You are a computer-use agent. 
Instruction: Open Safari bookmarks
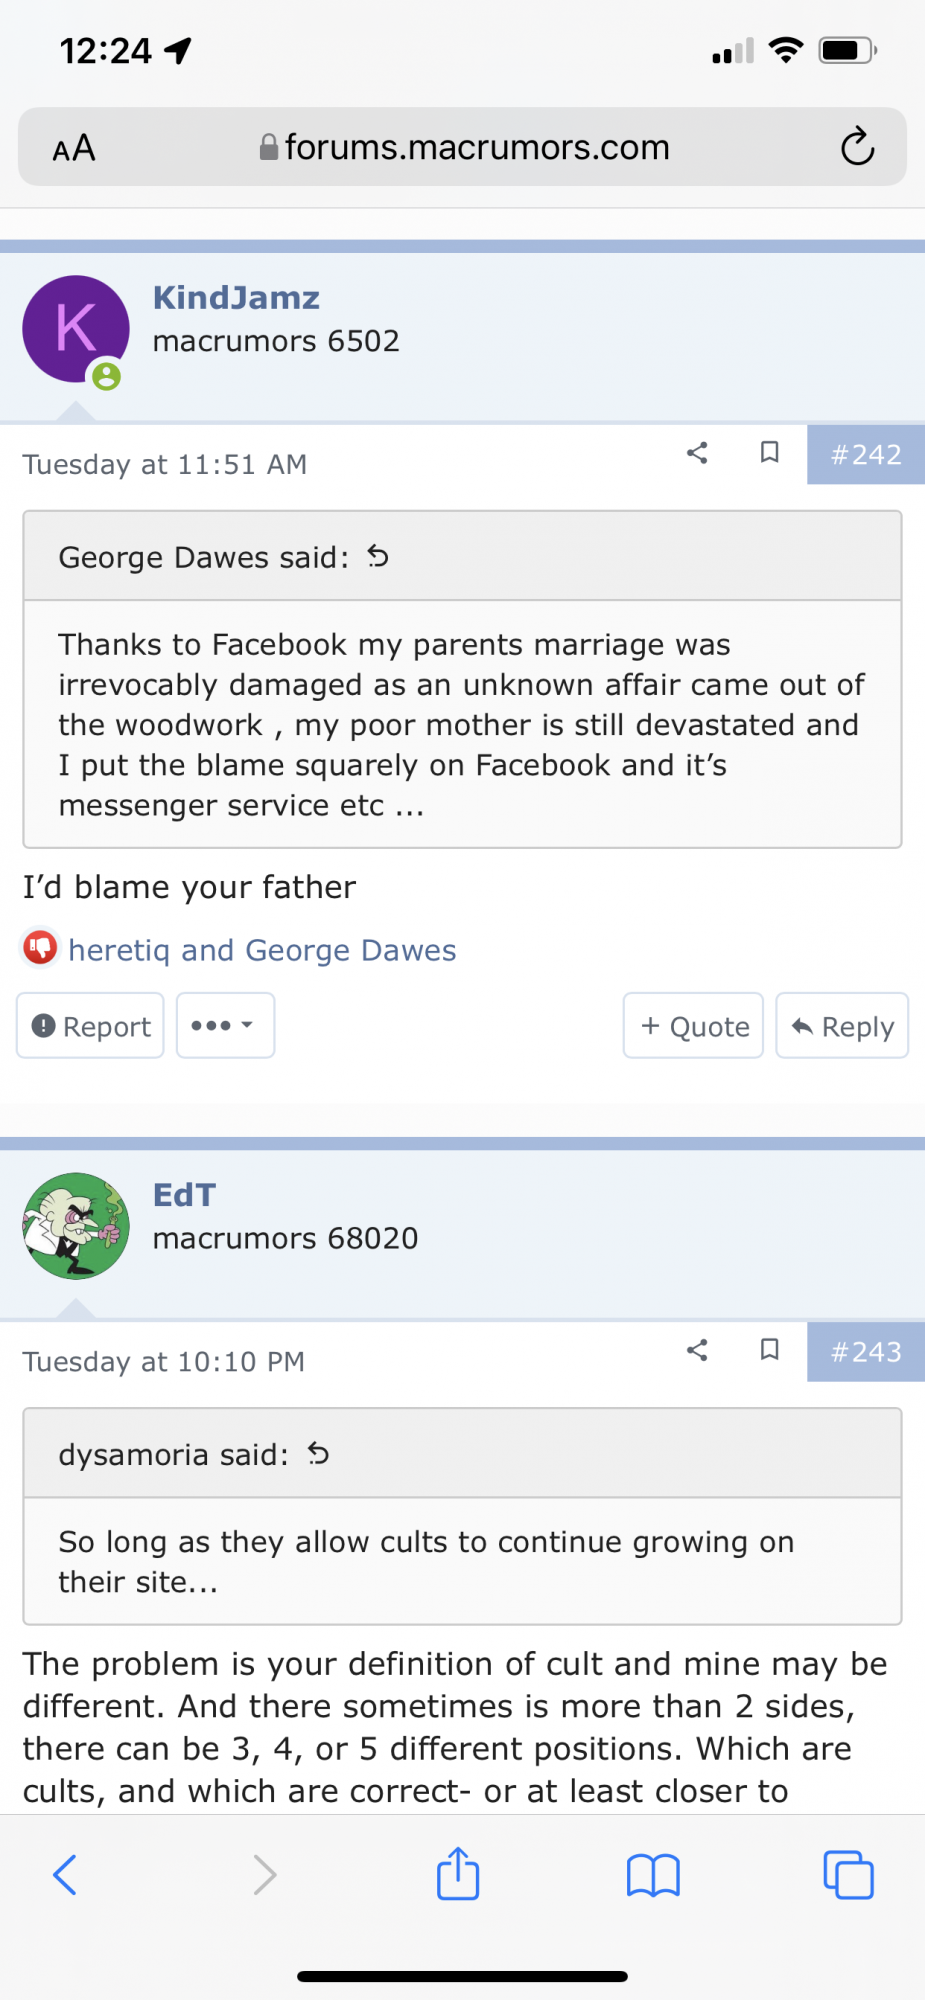pyautogui.click(x=653, y=1874)
